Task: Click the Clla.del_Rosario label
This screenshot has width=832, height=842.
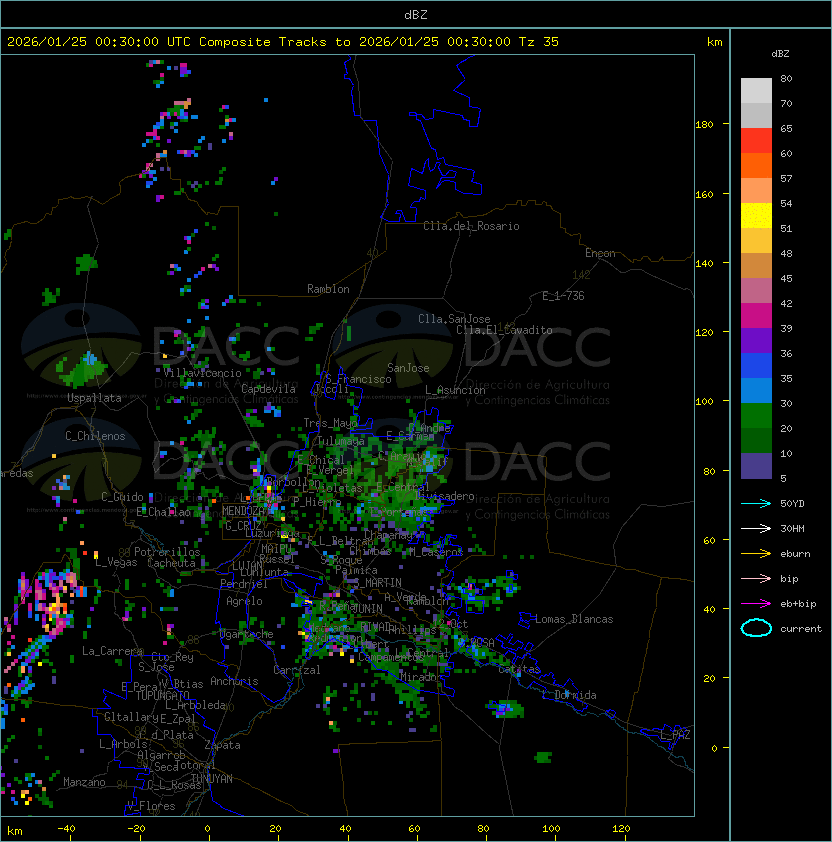Action: pos(471,226)
